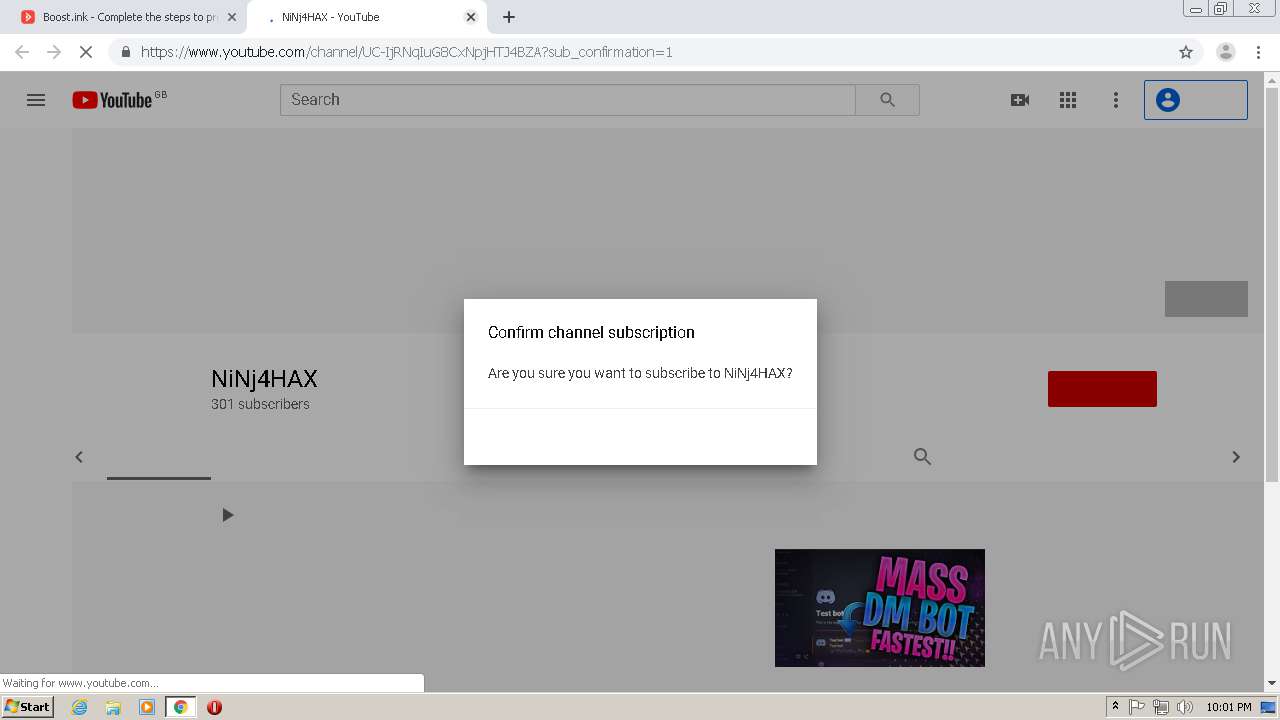1280x720 pixels.
Task: Open YouTube settings three-dot menu
Action: [1116, 100]
